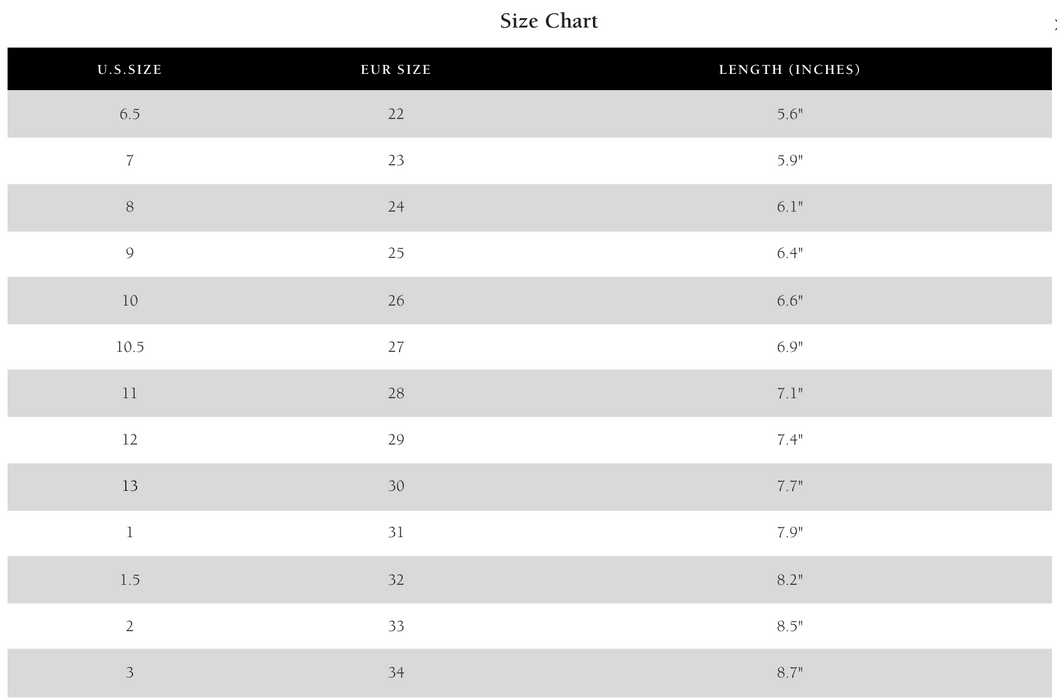
Task: Click the LENGTH (INCHES) column header
Action: pos(789,70)
